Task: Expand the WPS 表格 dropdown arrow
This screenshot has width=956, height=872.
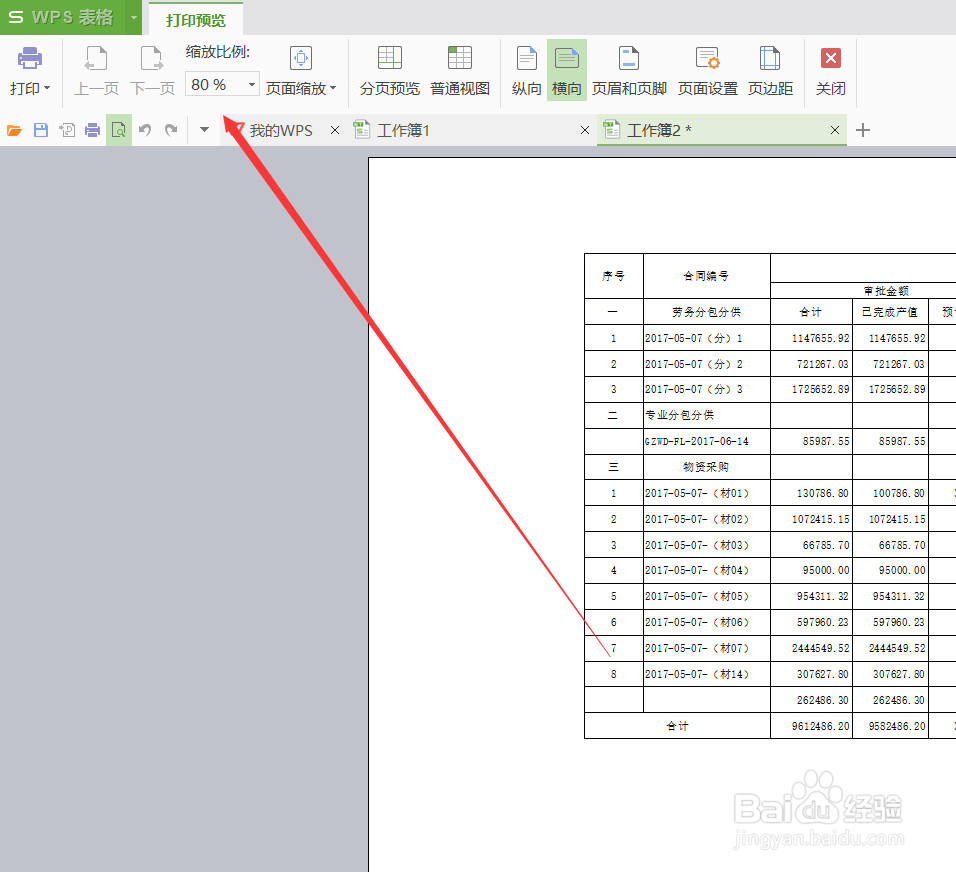Action: pyautogui.click(x=134, y=17)
